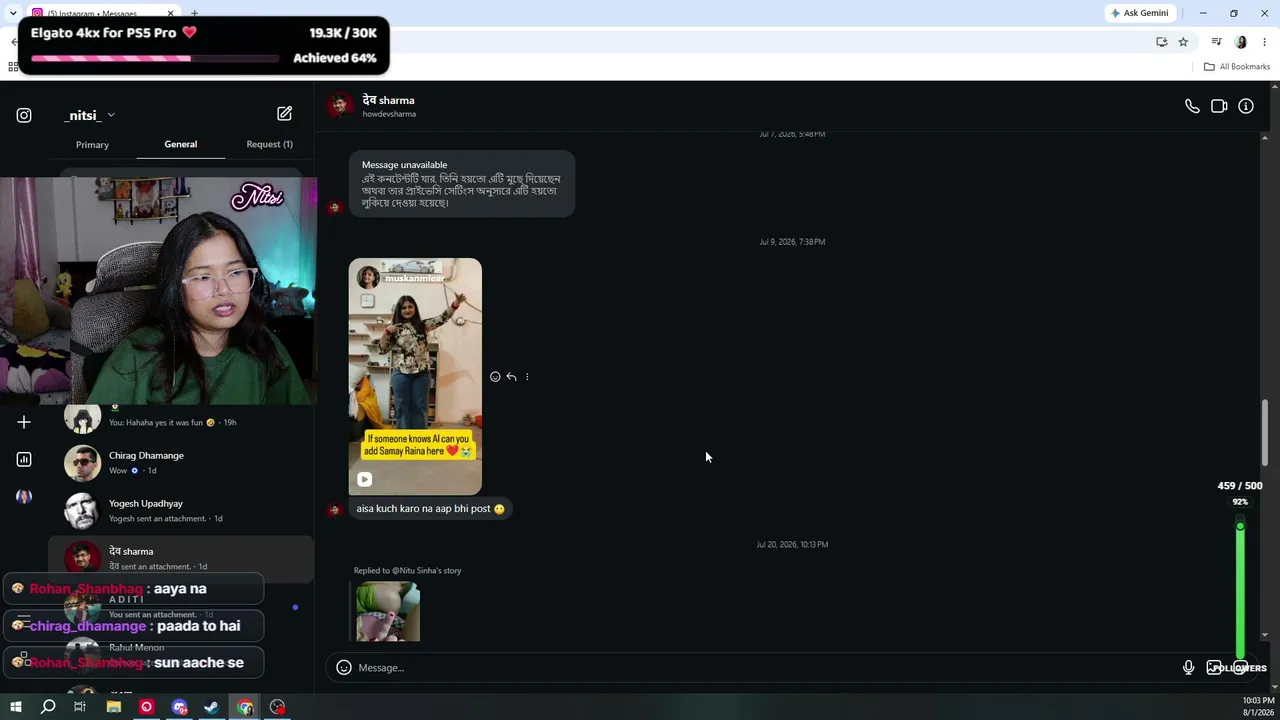Start a video call with देव sharma
The width and height of the screenshot is (1280, 720).
point(1219,106)
